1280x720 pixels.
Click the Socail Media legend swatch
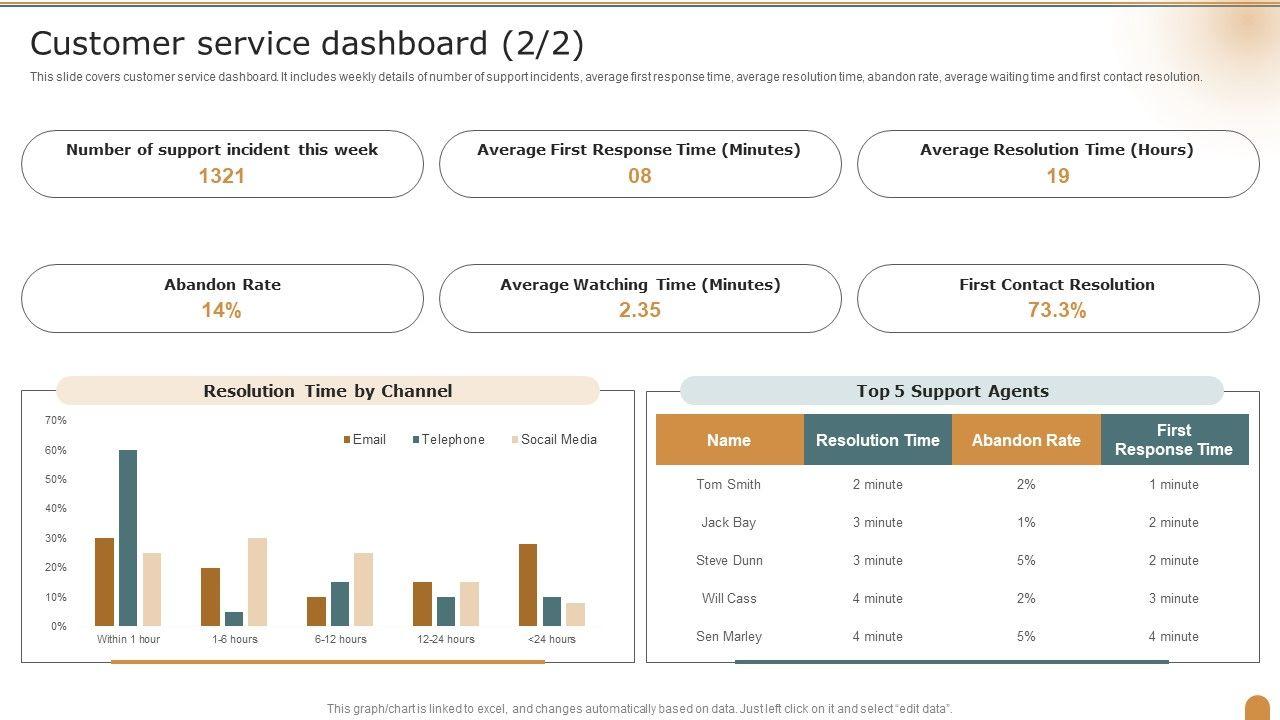coord(515,440)
